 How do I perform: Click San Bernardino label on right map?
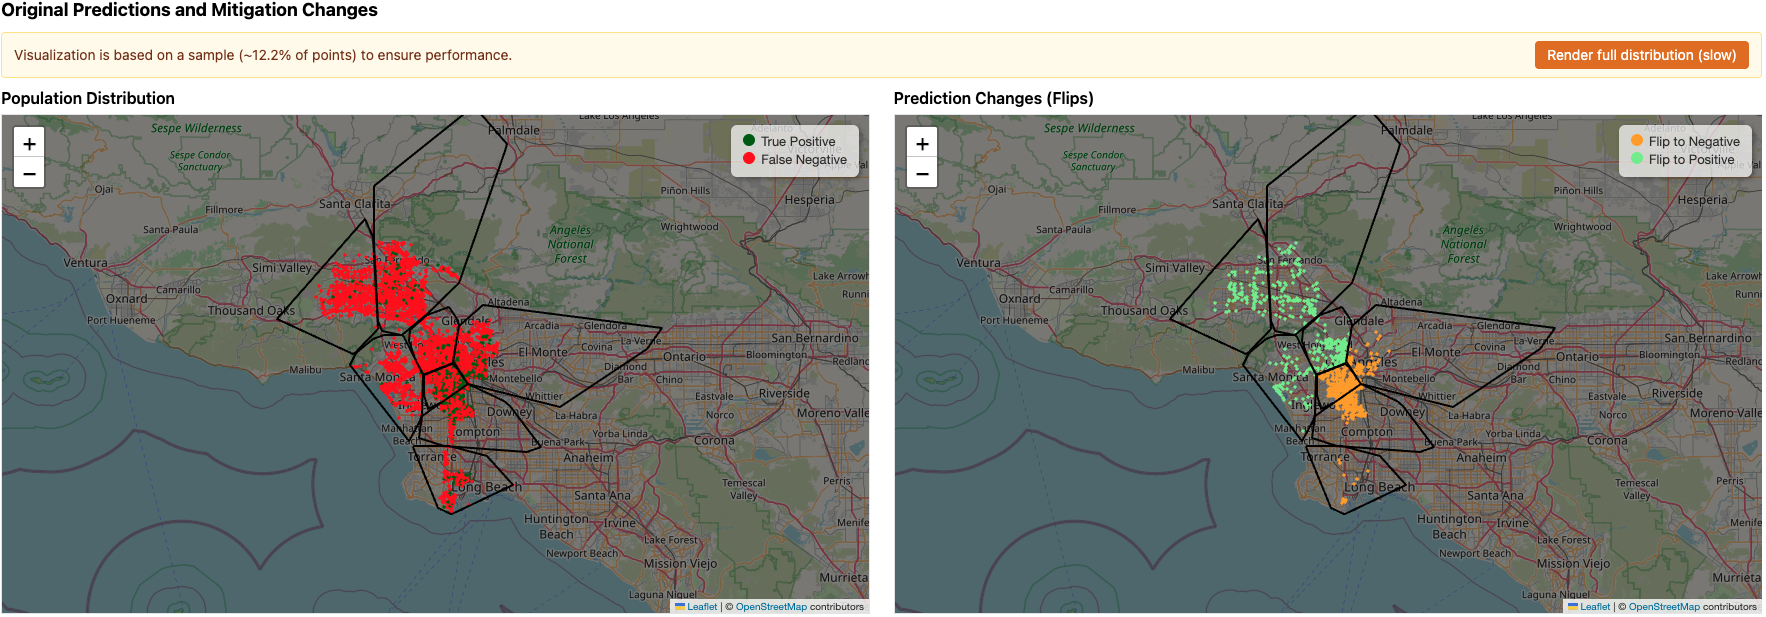pyautogui.click(x=1708, y=338)
